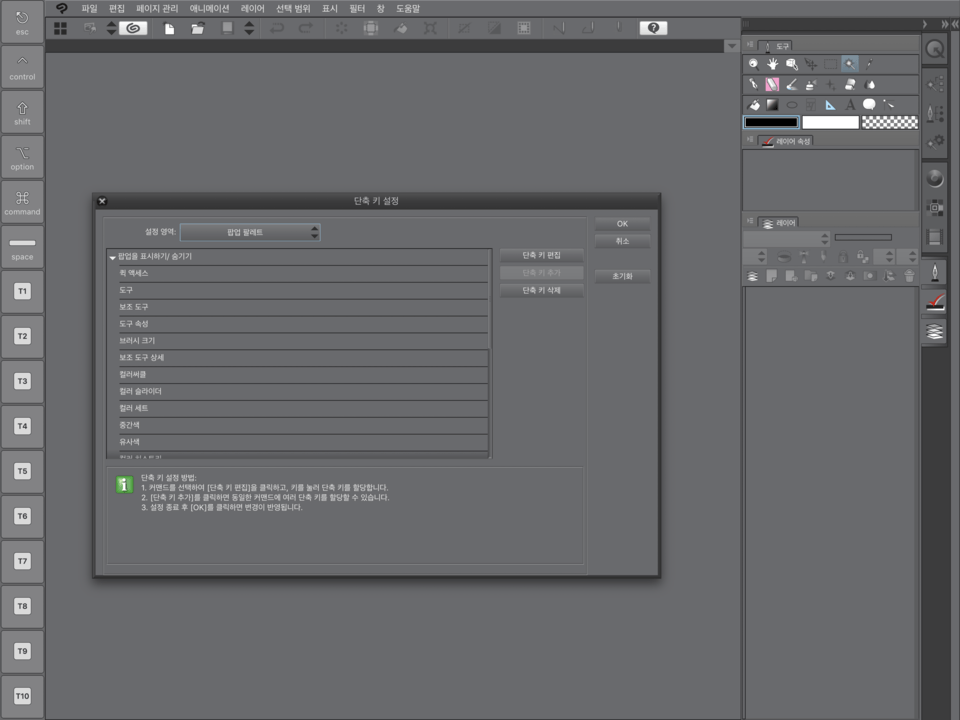960x720 pixels.
Task: Select the blue Ruler triangle tool
Action: 830,104
